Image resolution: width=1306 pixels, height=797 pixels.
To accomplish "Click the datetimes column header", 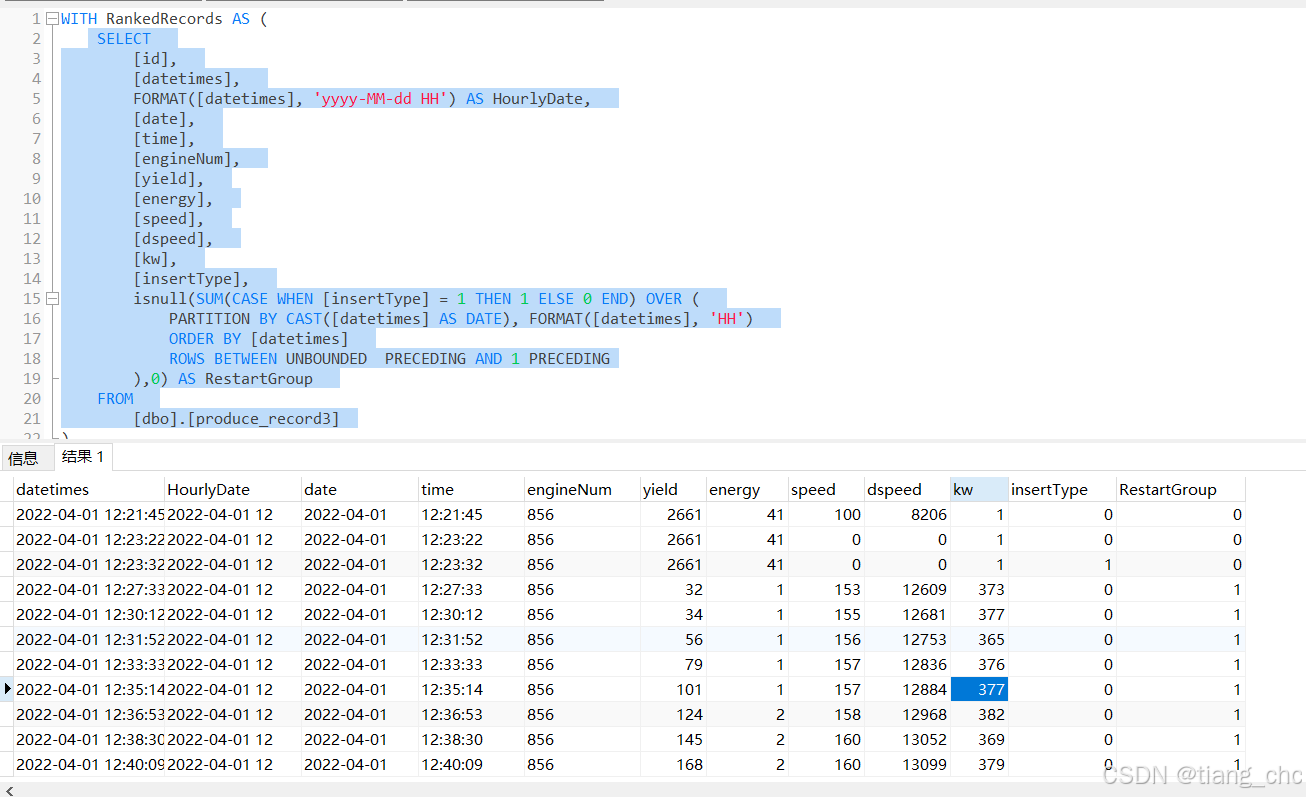I will [89, 490].
